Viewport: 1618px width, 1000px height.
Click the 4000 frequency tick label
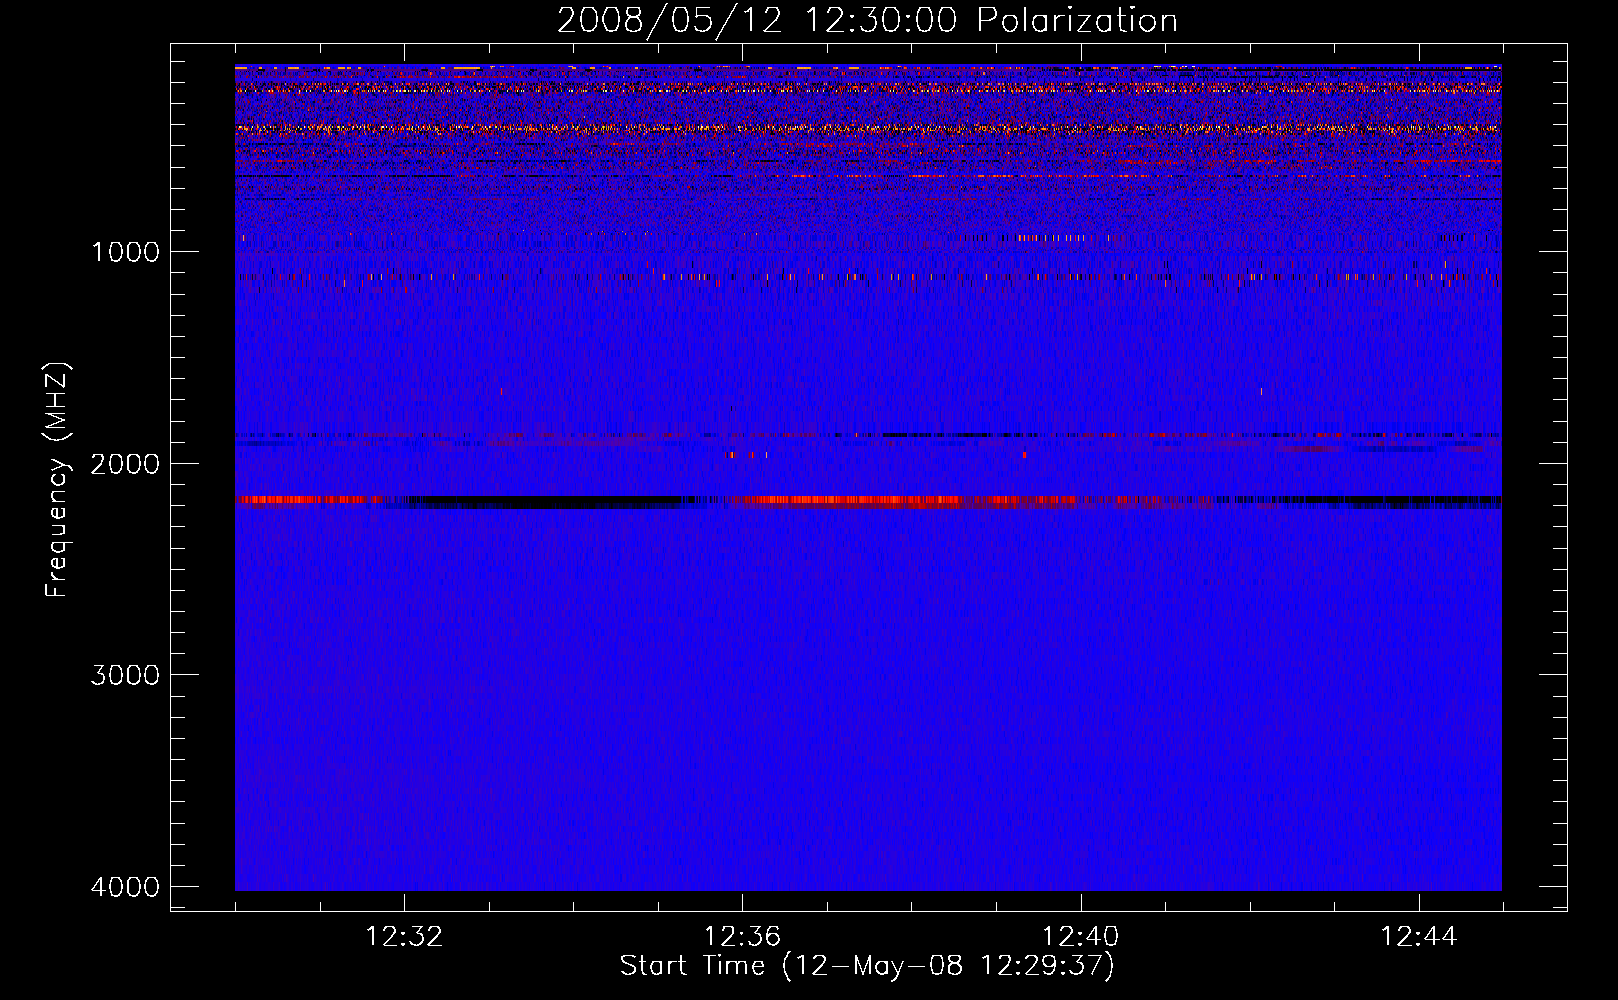[x=126, y=887]
